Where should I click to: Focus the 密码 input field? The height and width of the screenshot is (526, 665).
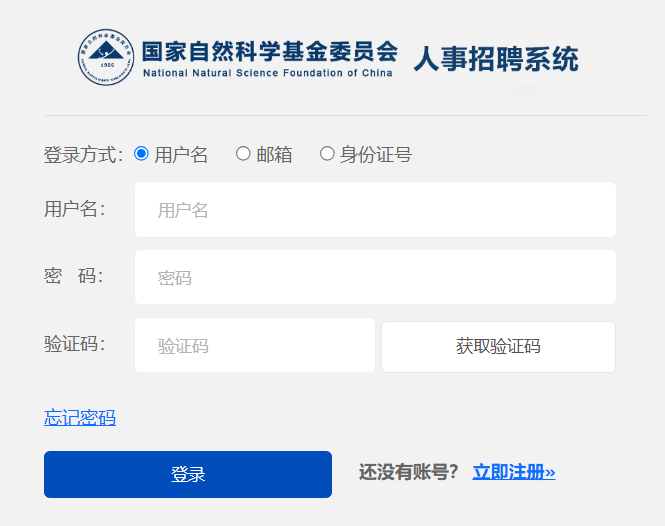[375, 277]
